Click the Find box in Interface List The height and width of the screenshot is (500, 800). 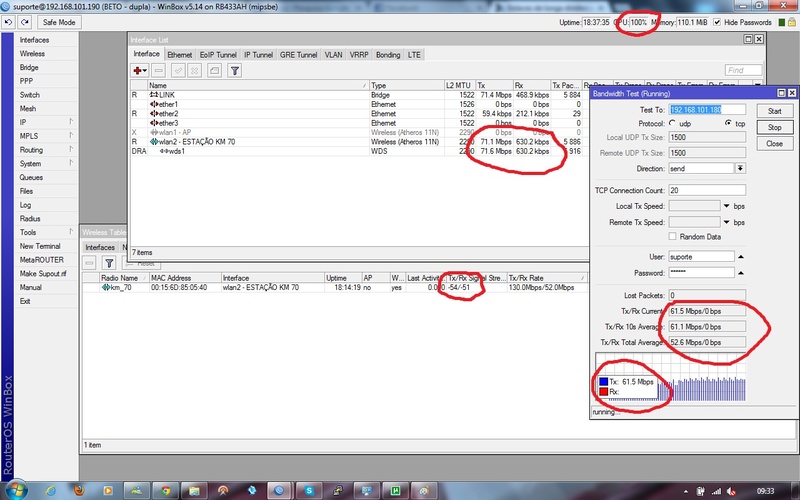743,70
